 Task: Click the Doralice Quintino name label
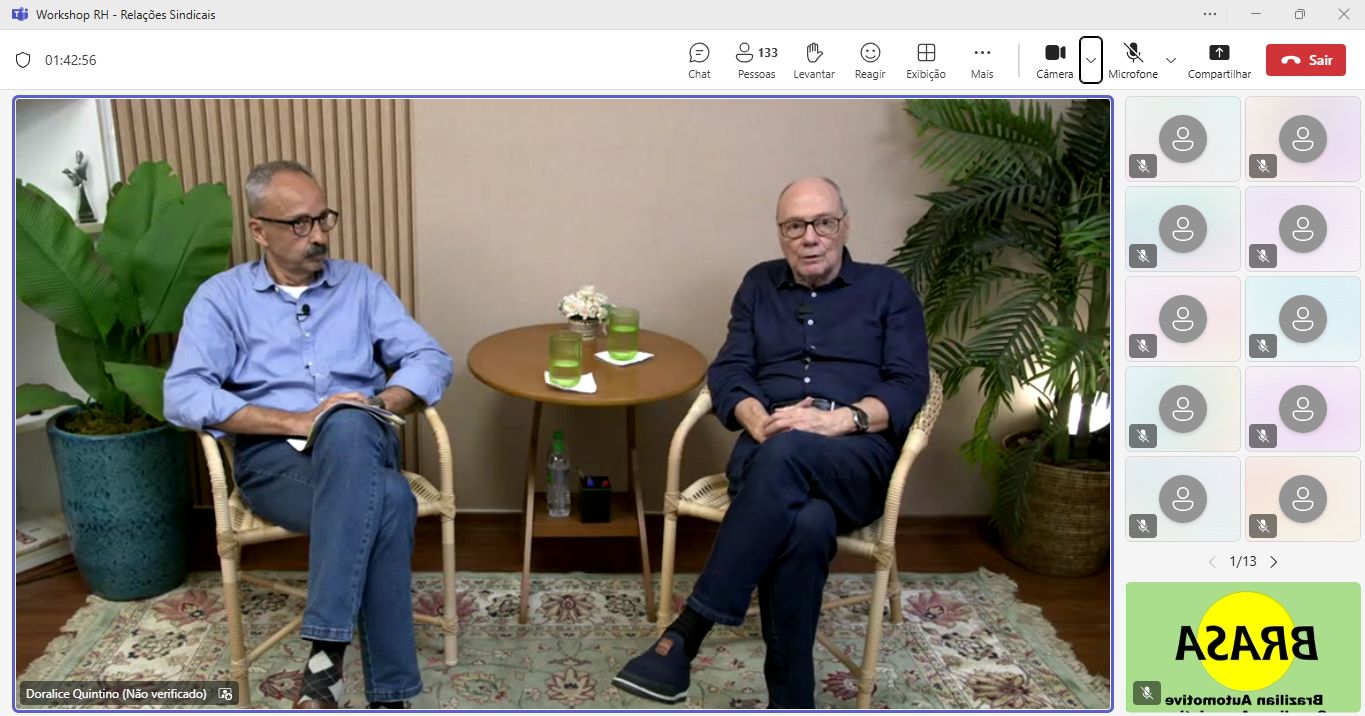click(x=116, y=693)
